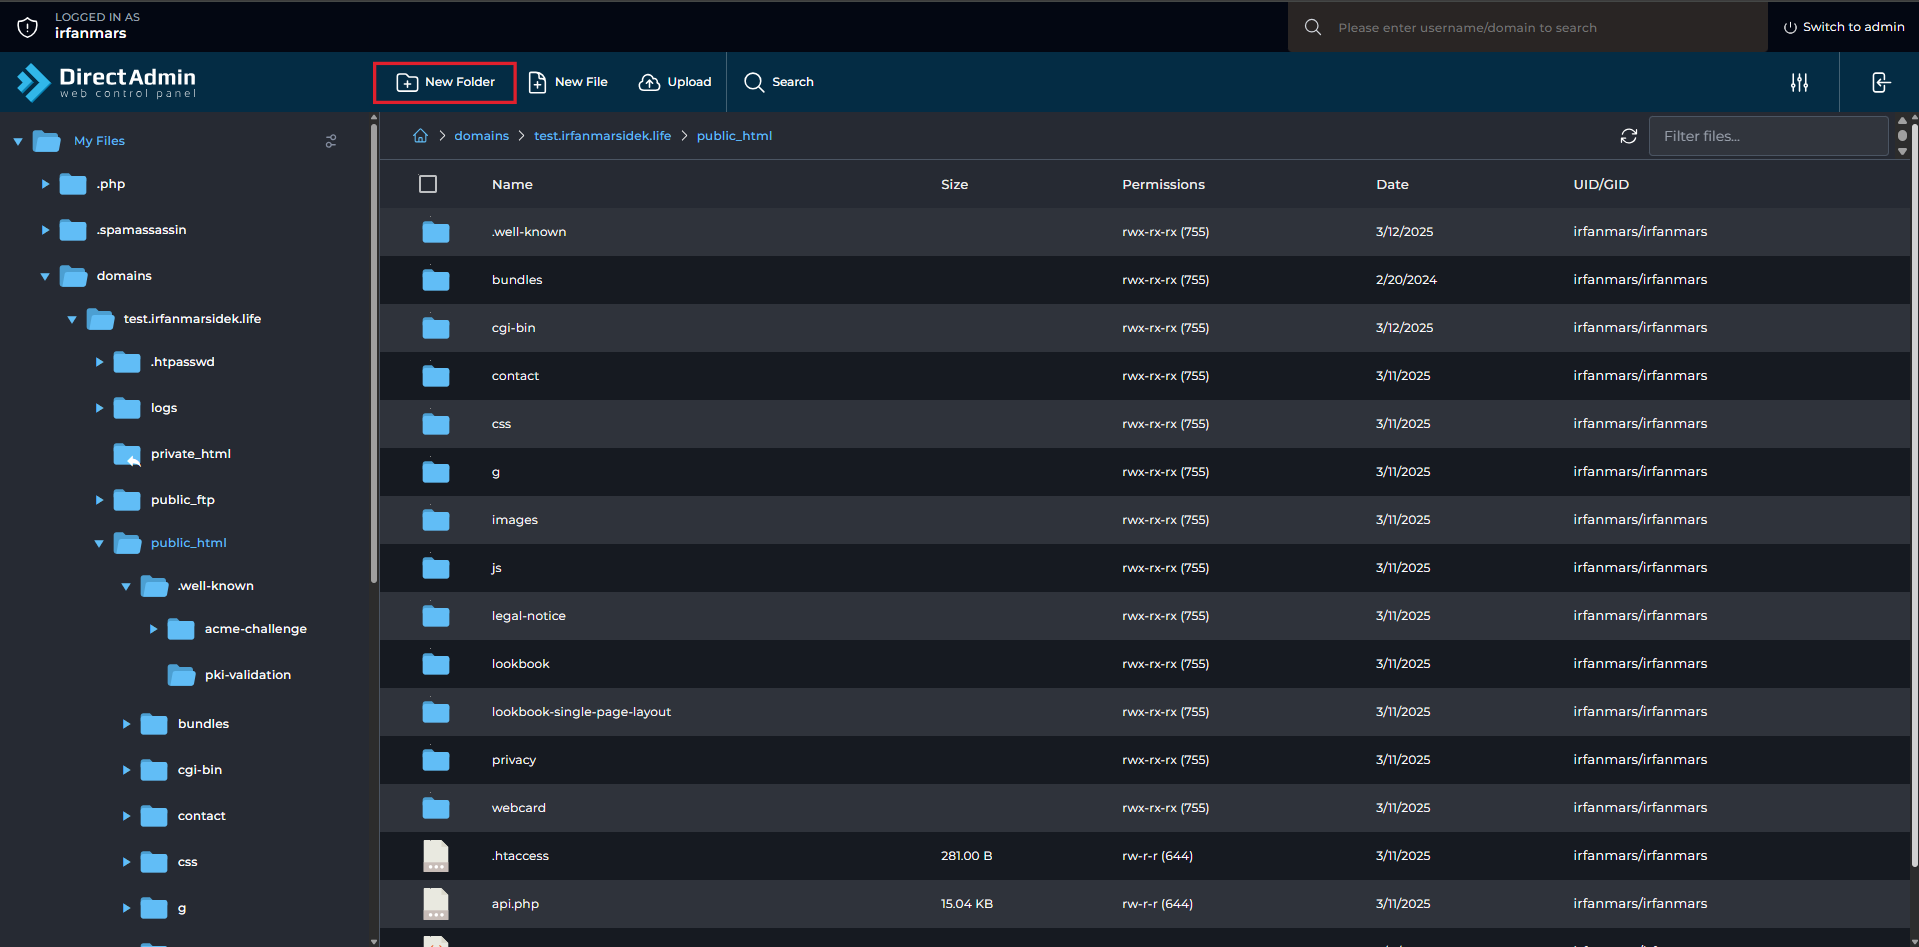Open the lookbook-single-page-layout folder
This screenshot has width=1919, height=947.
point(581,712)
